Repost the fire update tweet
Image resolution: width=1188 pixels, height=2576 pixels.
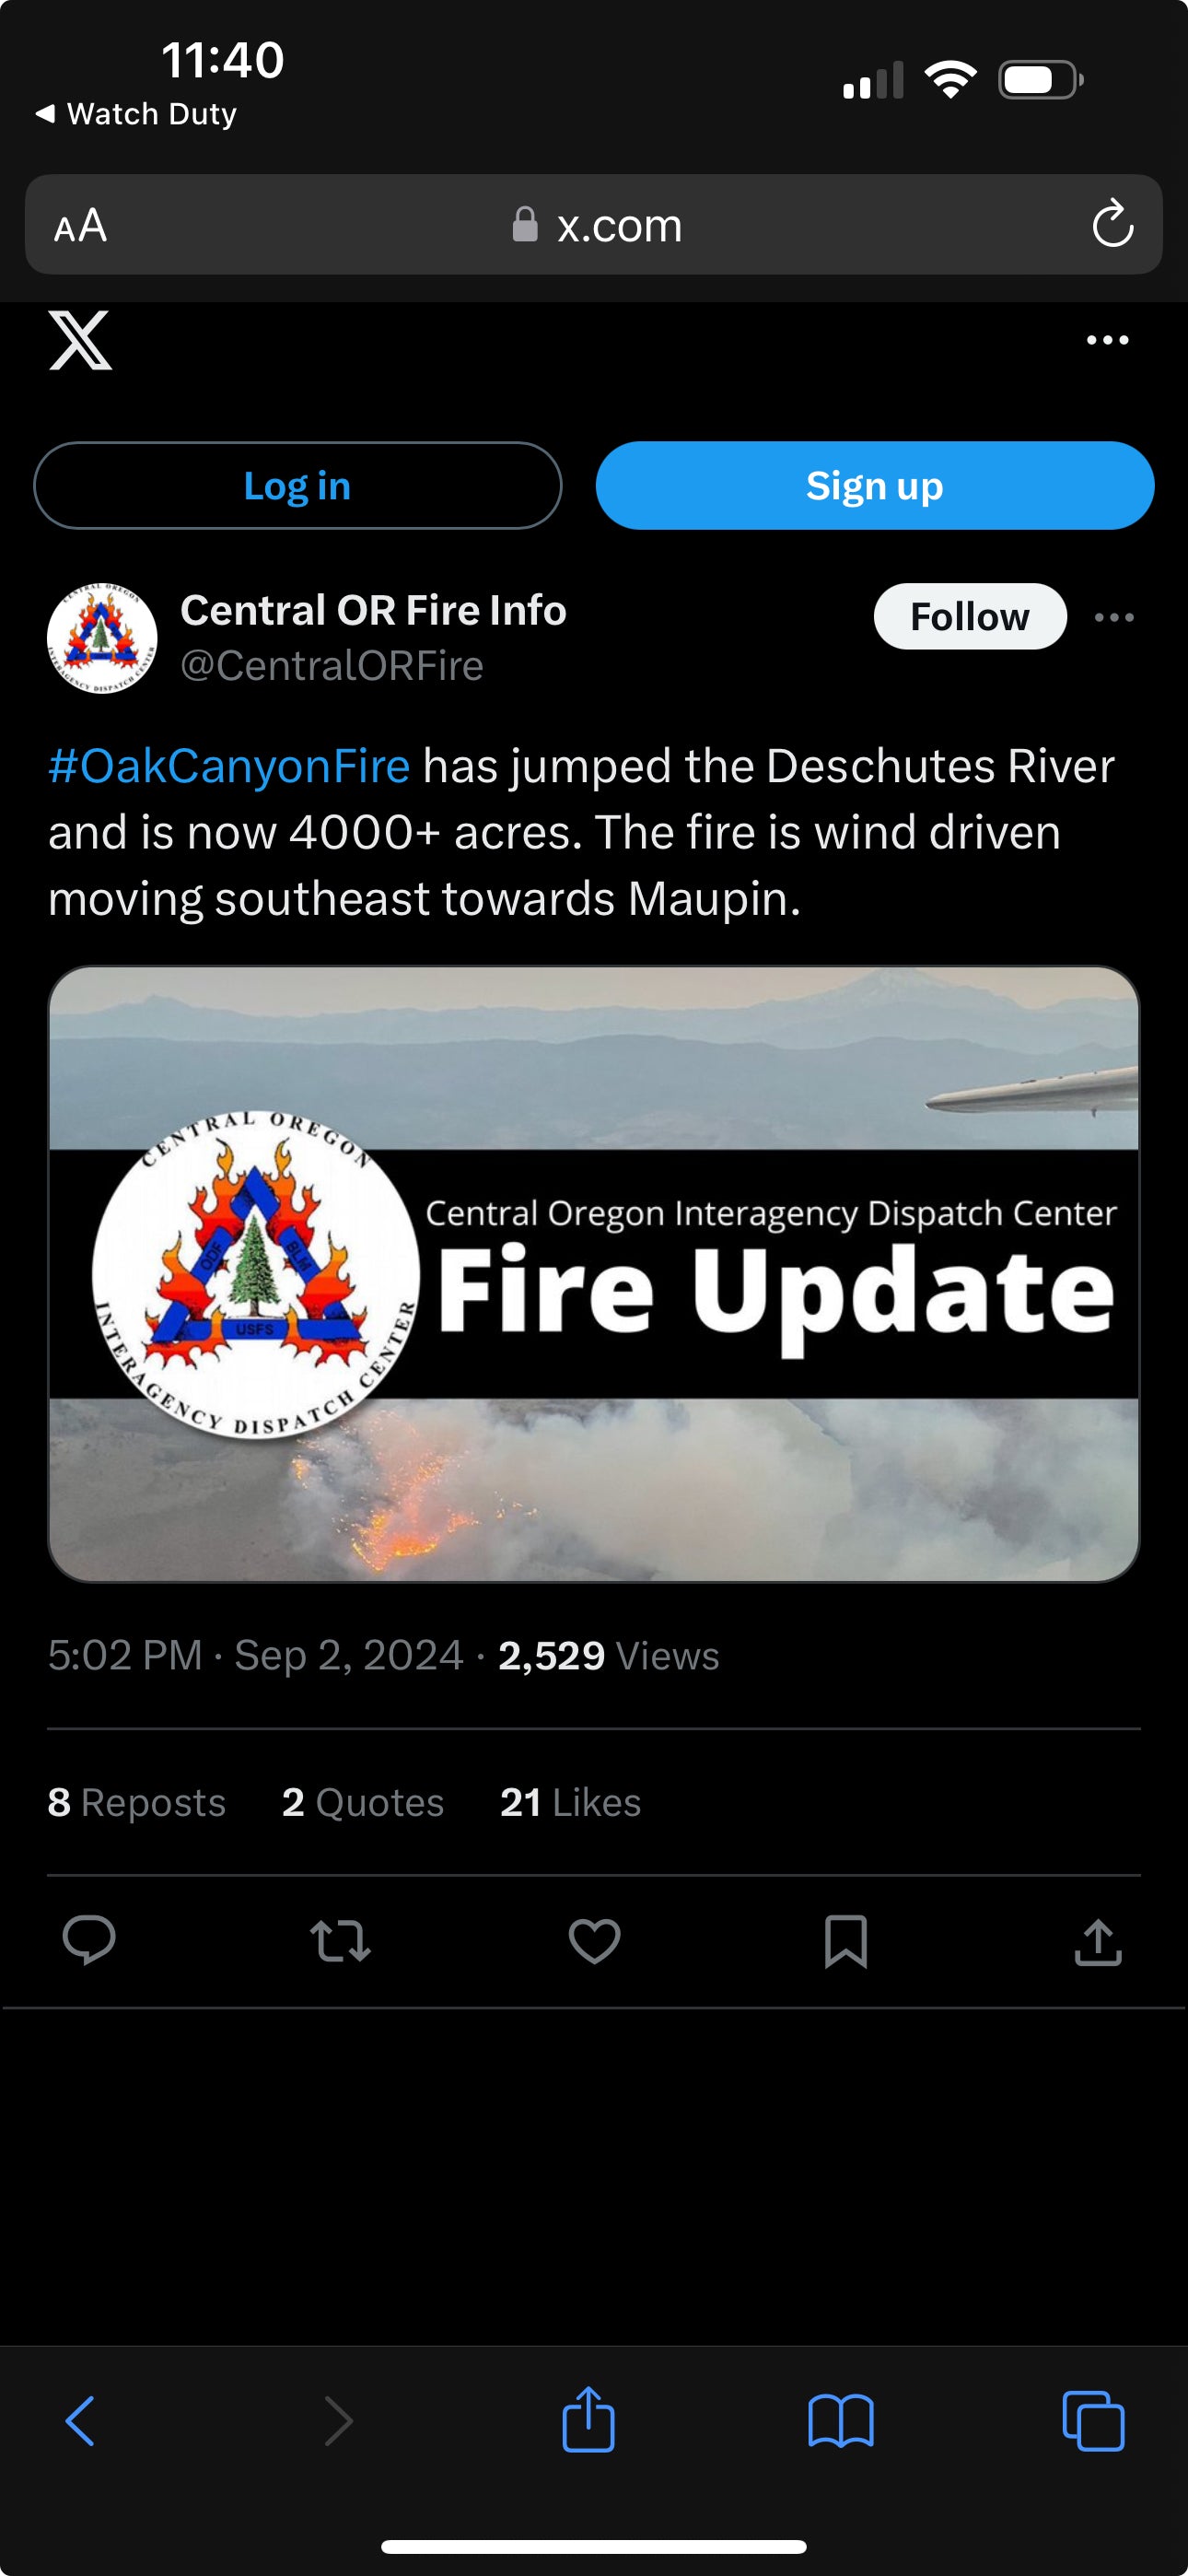coord(342,1938)
